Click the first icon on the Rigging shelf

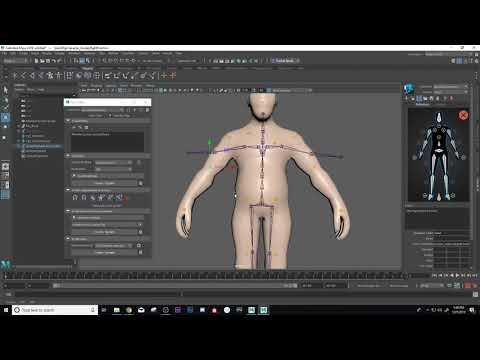[15, 76]
